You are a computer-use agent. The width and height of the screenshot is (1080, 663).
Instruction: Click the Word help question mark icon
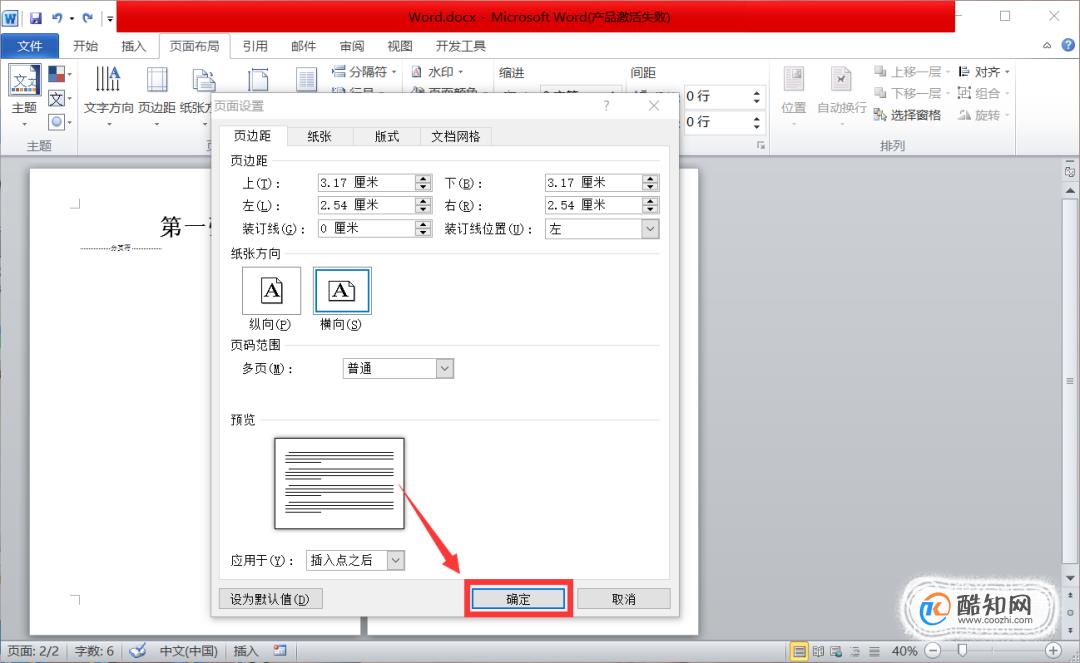[x=1068, y=45]
